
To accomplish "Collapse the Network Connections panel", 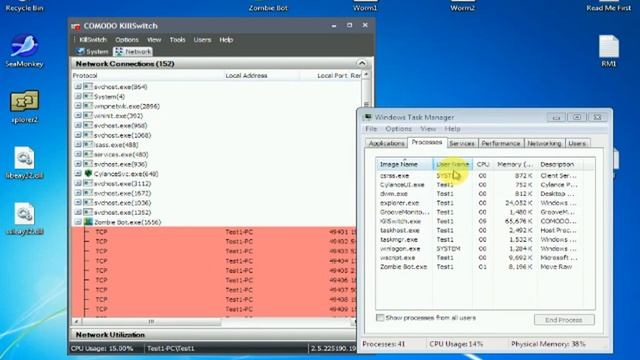I will click(x=362, y=64).
